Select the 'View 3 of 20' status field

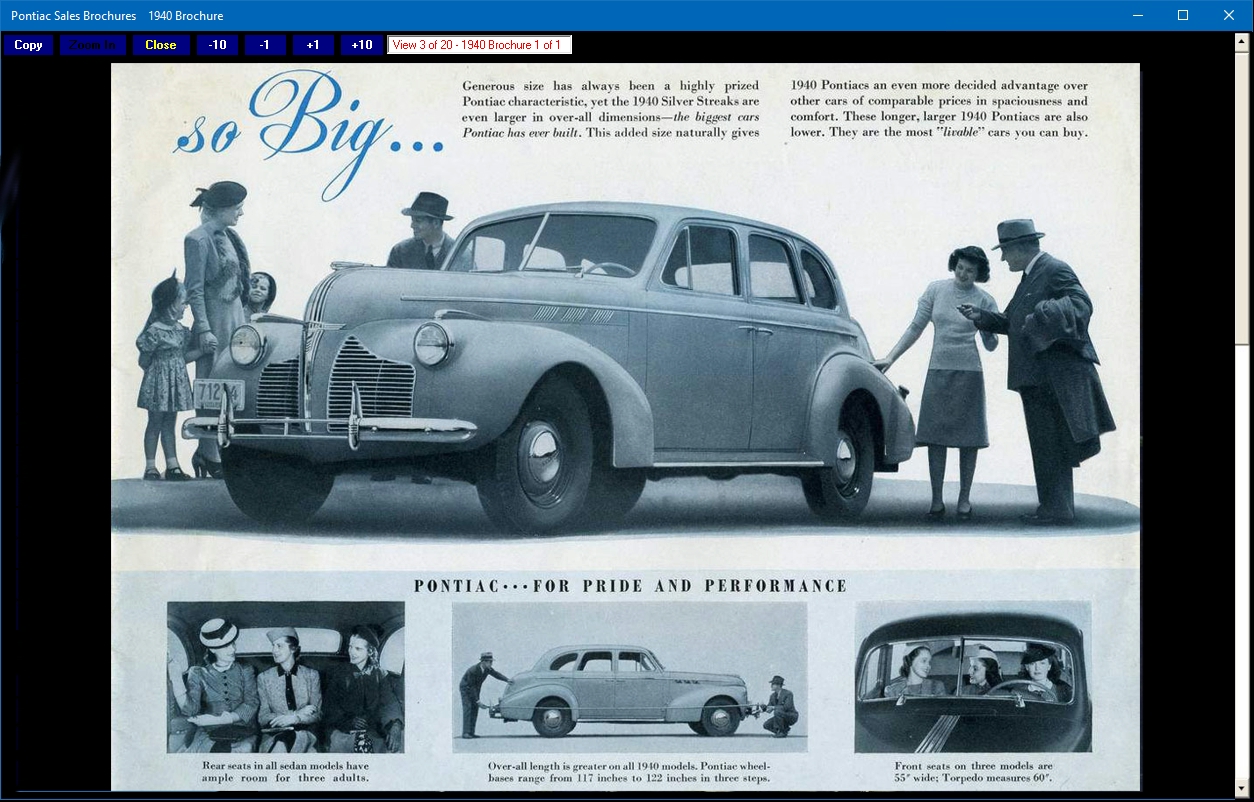(480, 45)
